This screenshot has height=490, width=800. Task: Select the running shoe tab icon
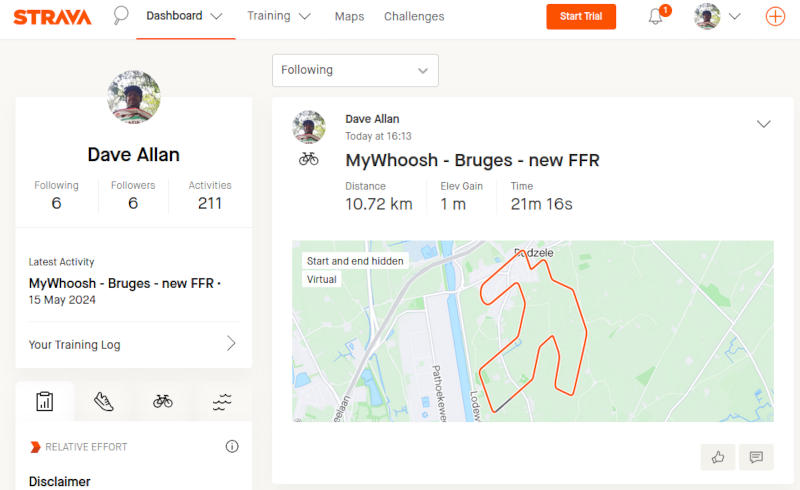coord(104,401)
